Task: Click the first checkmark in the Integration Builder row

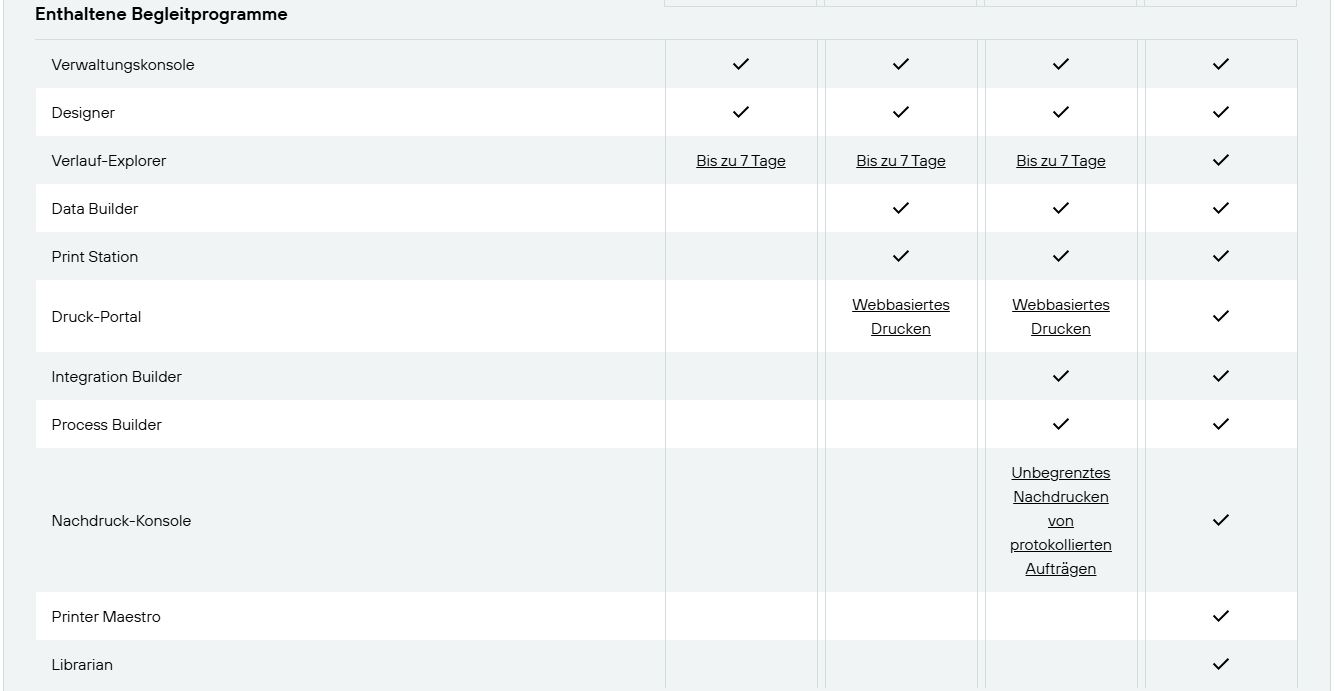Action: tap(1060, 376)
